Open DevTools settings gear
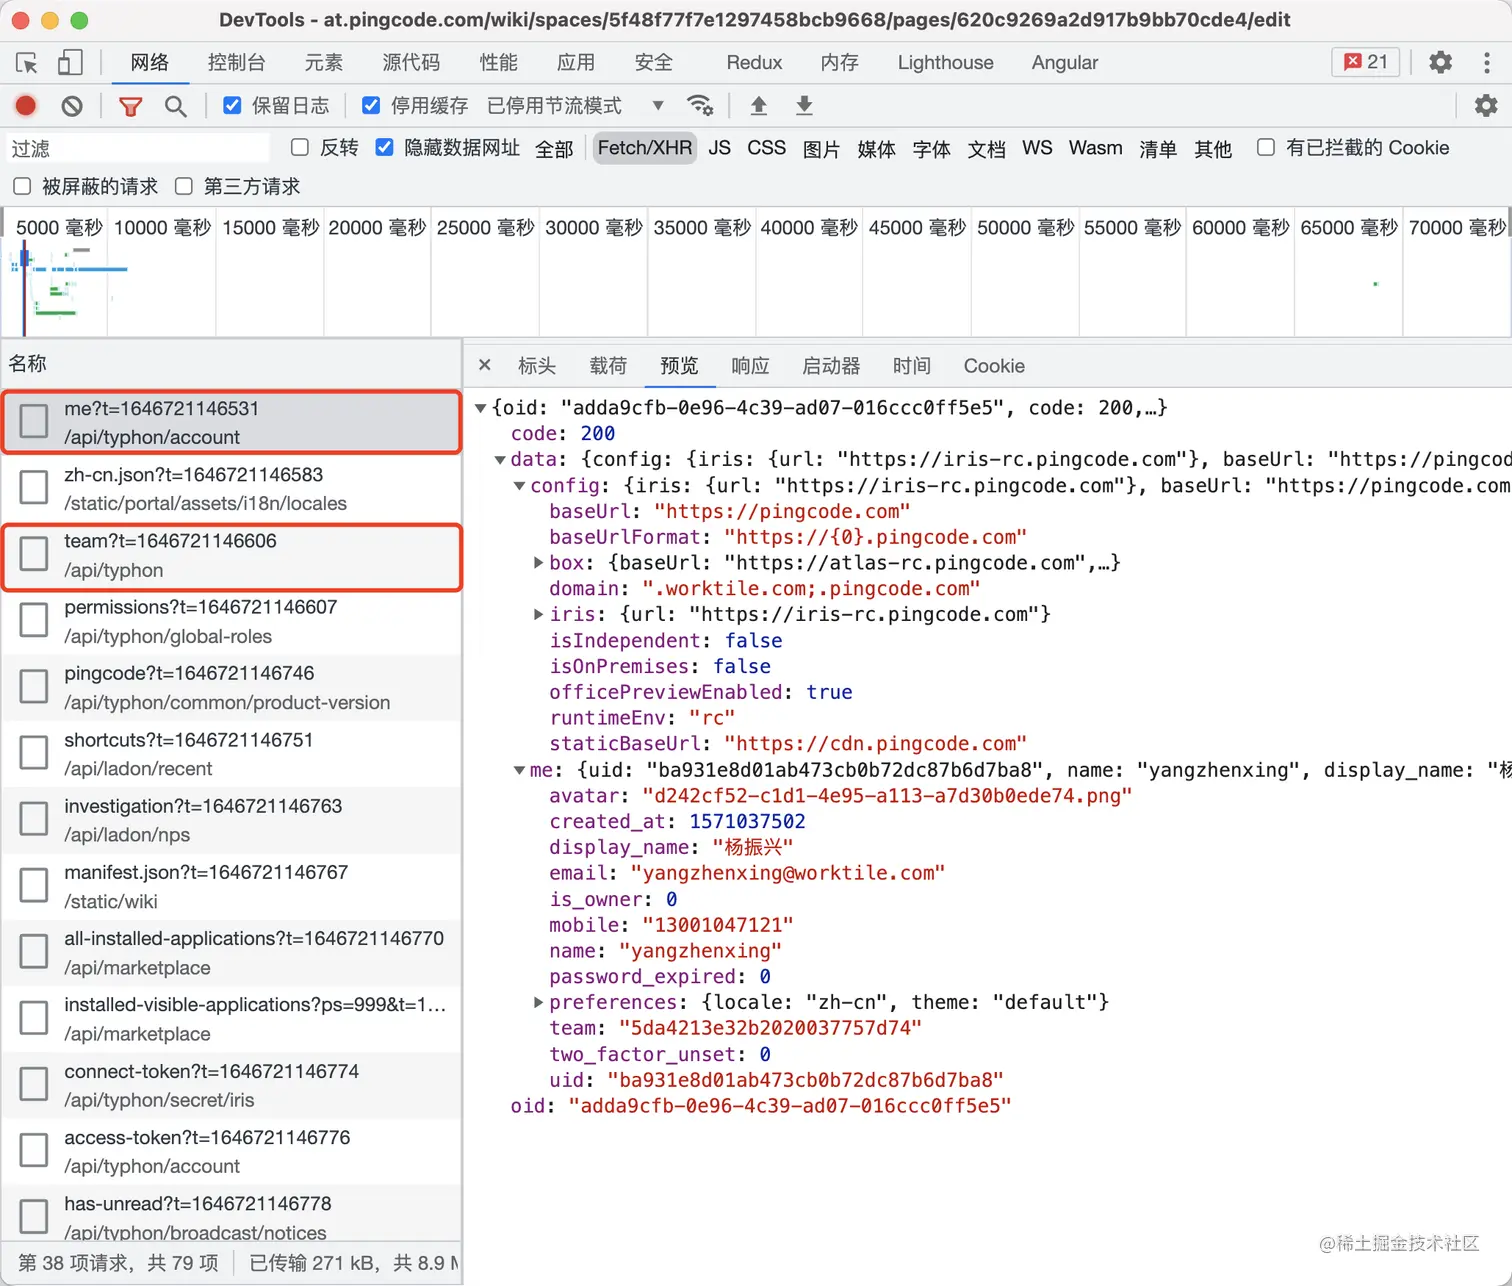The image size is (1512, 1286). [x=1440, y=62]
